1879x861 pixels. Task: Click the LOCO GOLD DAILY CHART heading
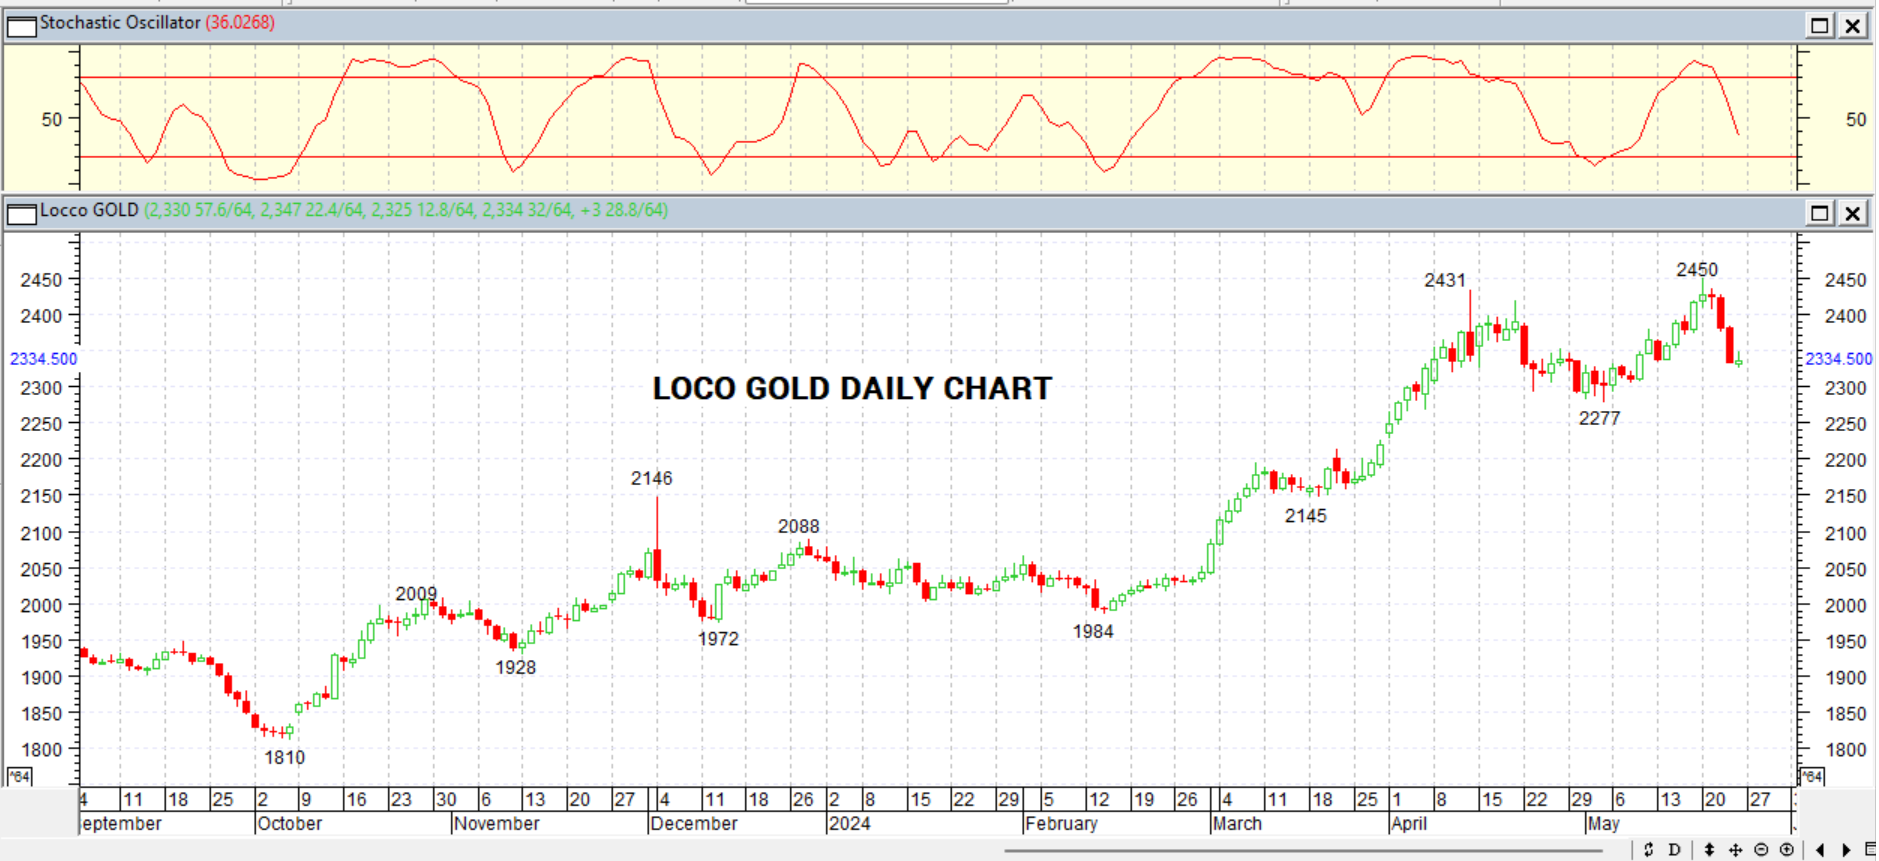click(852, 389)
